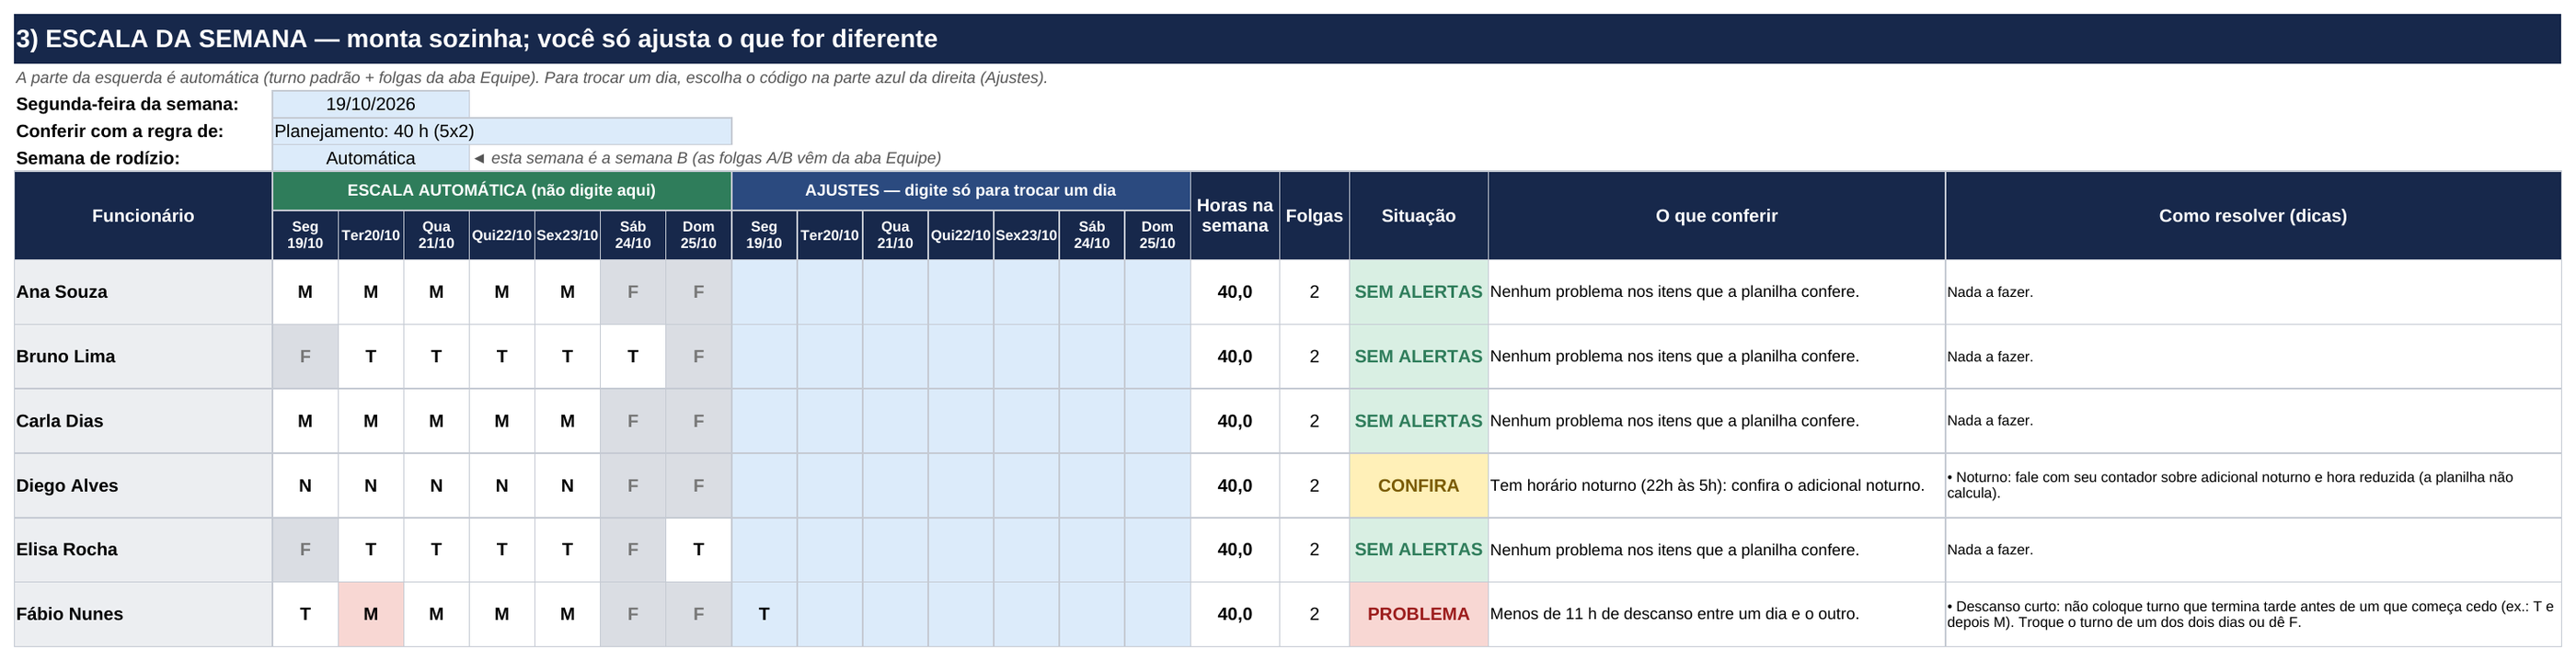Image resolution: width=2576 pixels, height=661 pixels.
Task: Select the Descanso curto tip for Fábio
Action: point(2251,614)
